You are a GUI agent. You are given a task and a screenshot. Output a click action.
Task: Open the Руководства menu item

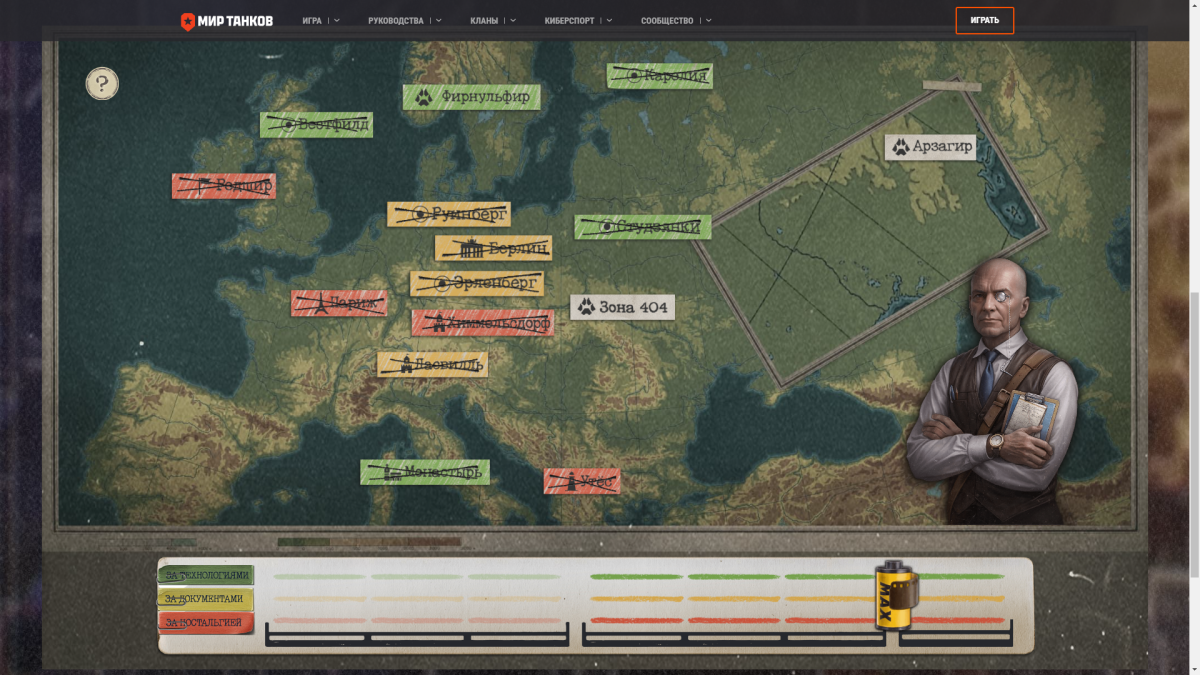click(x=395, y=20)
